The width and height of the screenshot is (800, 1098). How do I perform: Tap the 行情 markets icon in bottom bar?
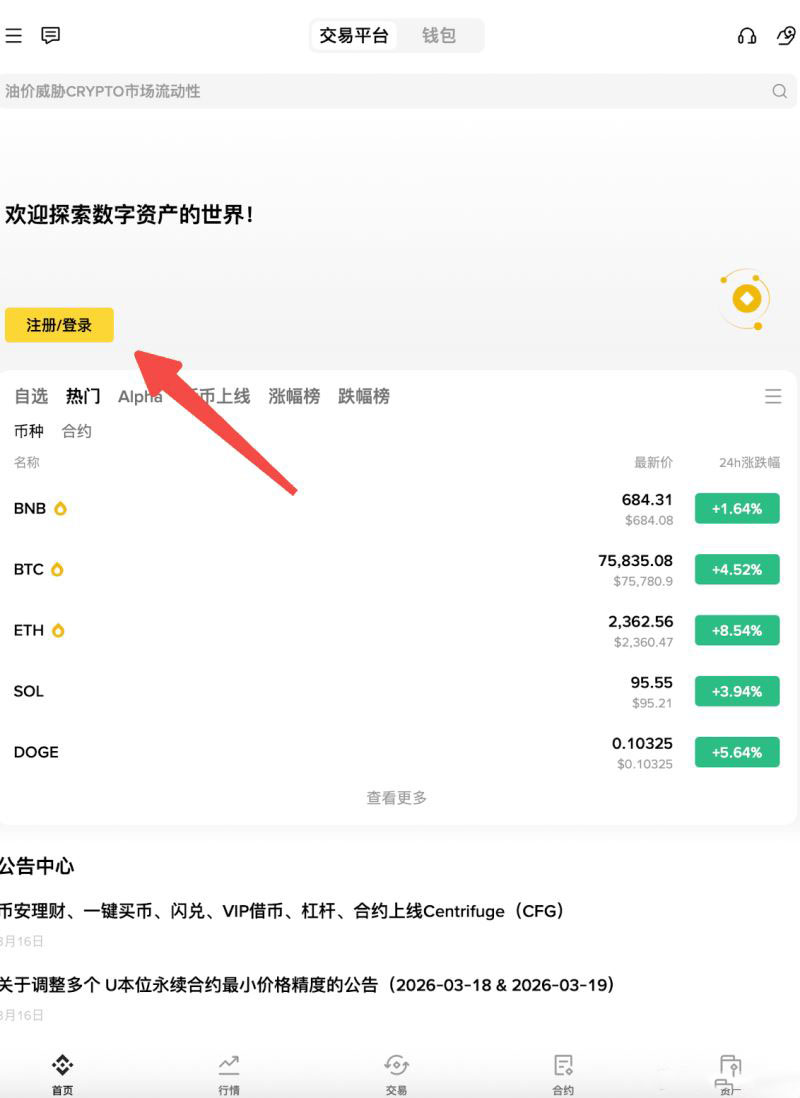229,1066
